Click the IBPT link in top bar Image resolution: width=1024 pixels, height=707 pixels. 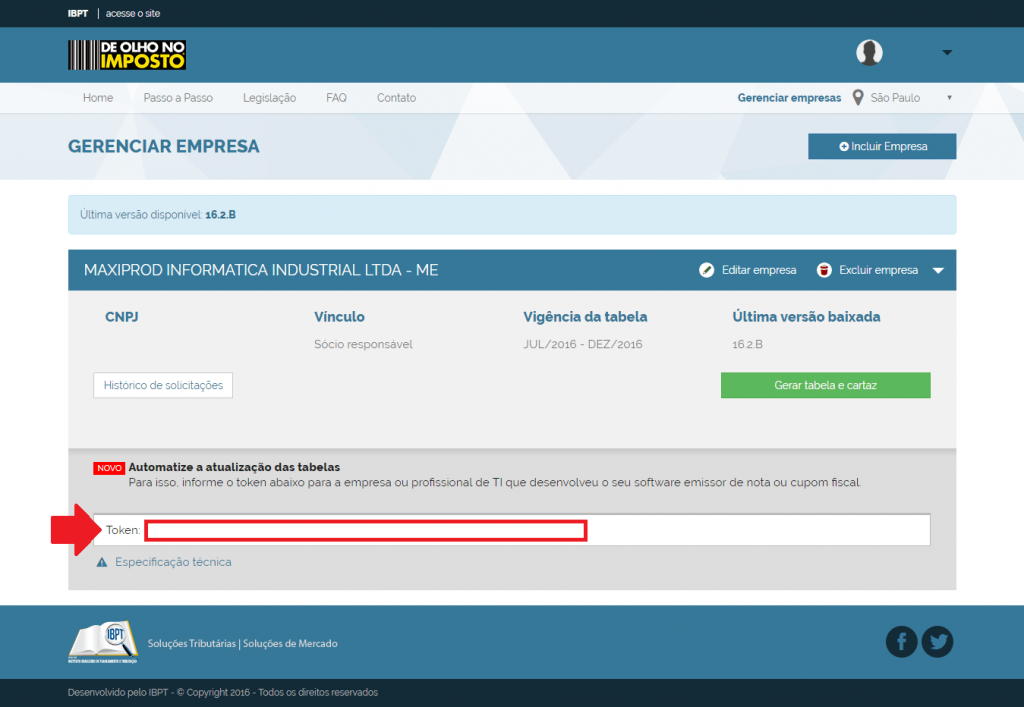(x=78, y=13)
